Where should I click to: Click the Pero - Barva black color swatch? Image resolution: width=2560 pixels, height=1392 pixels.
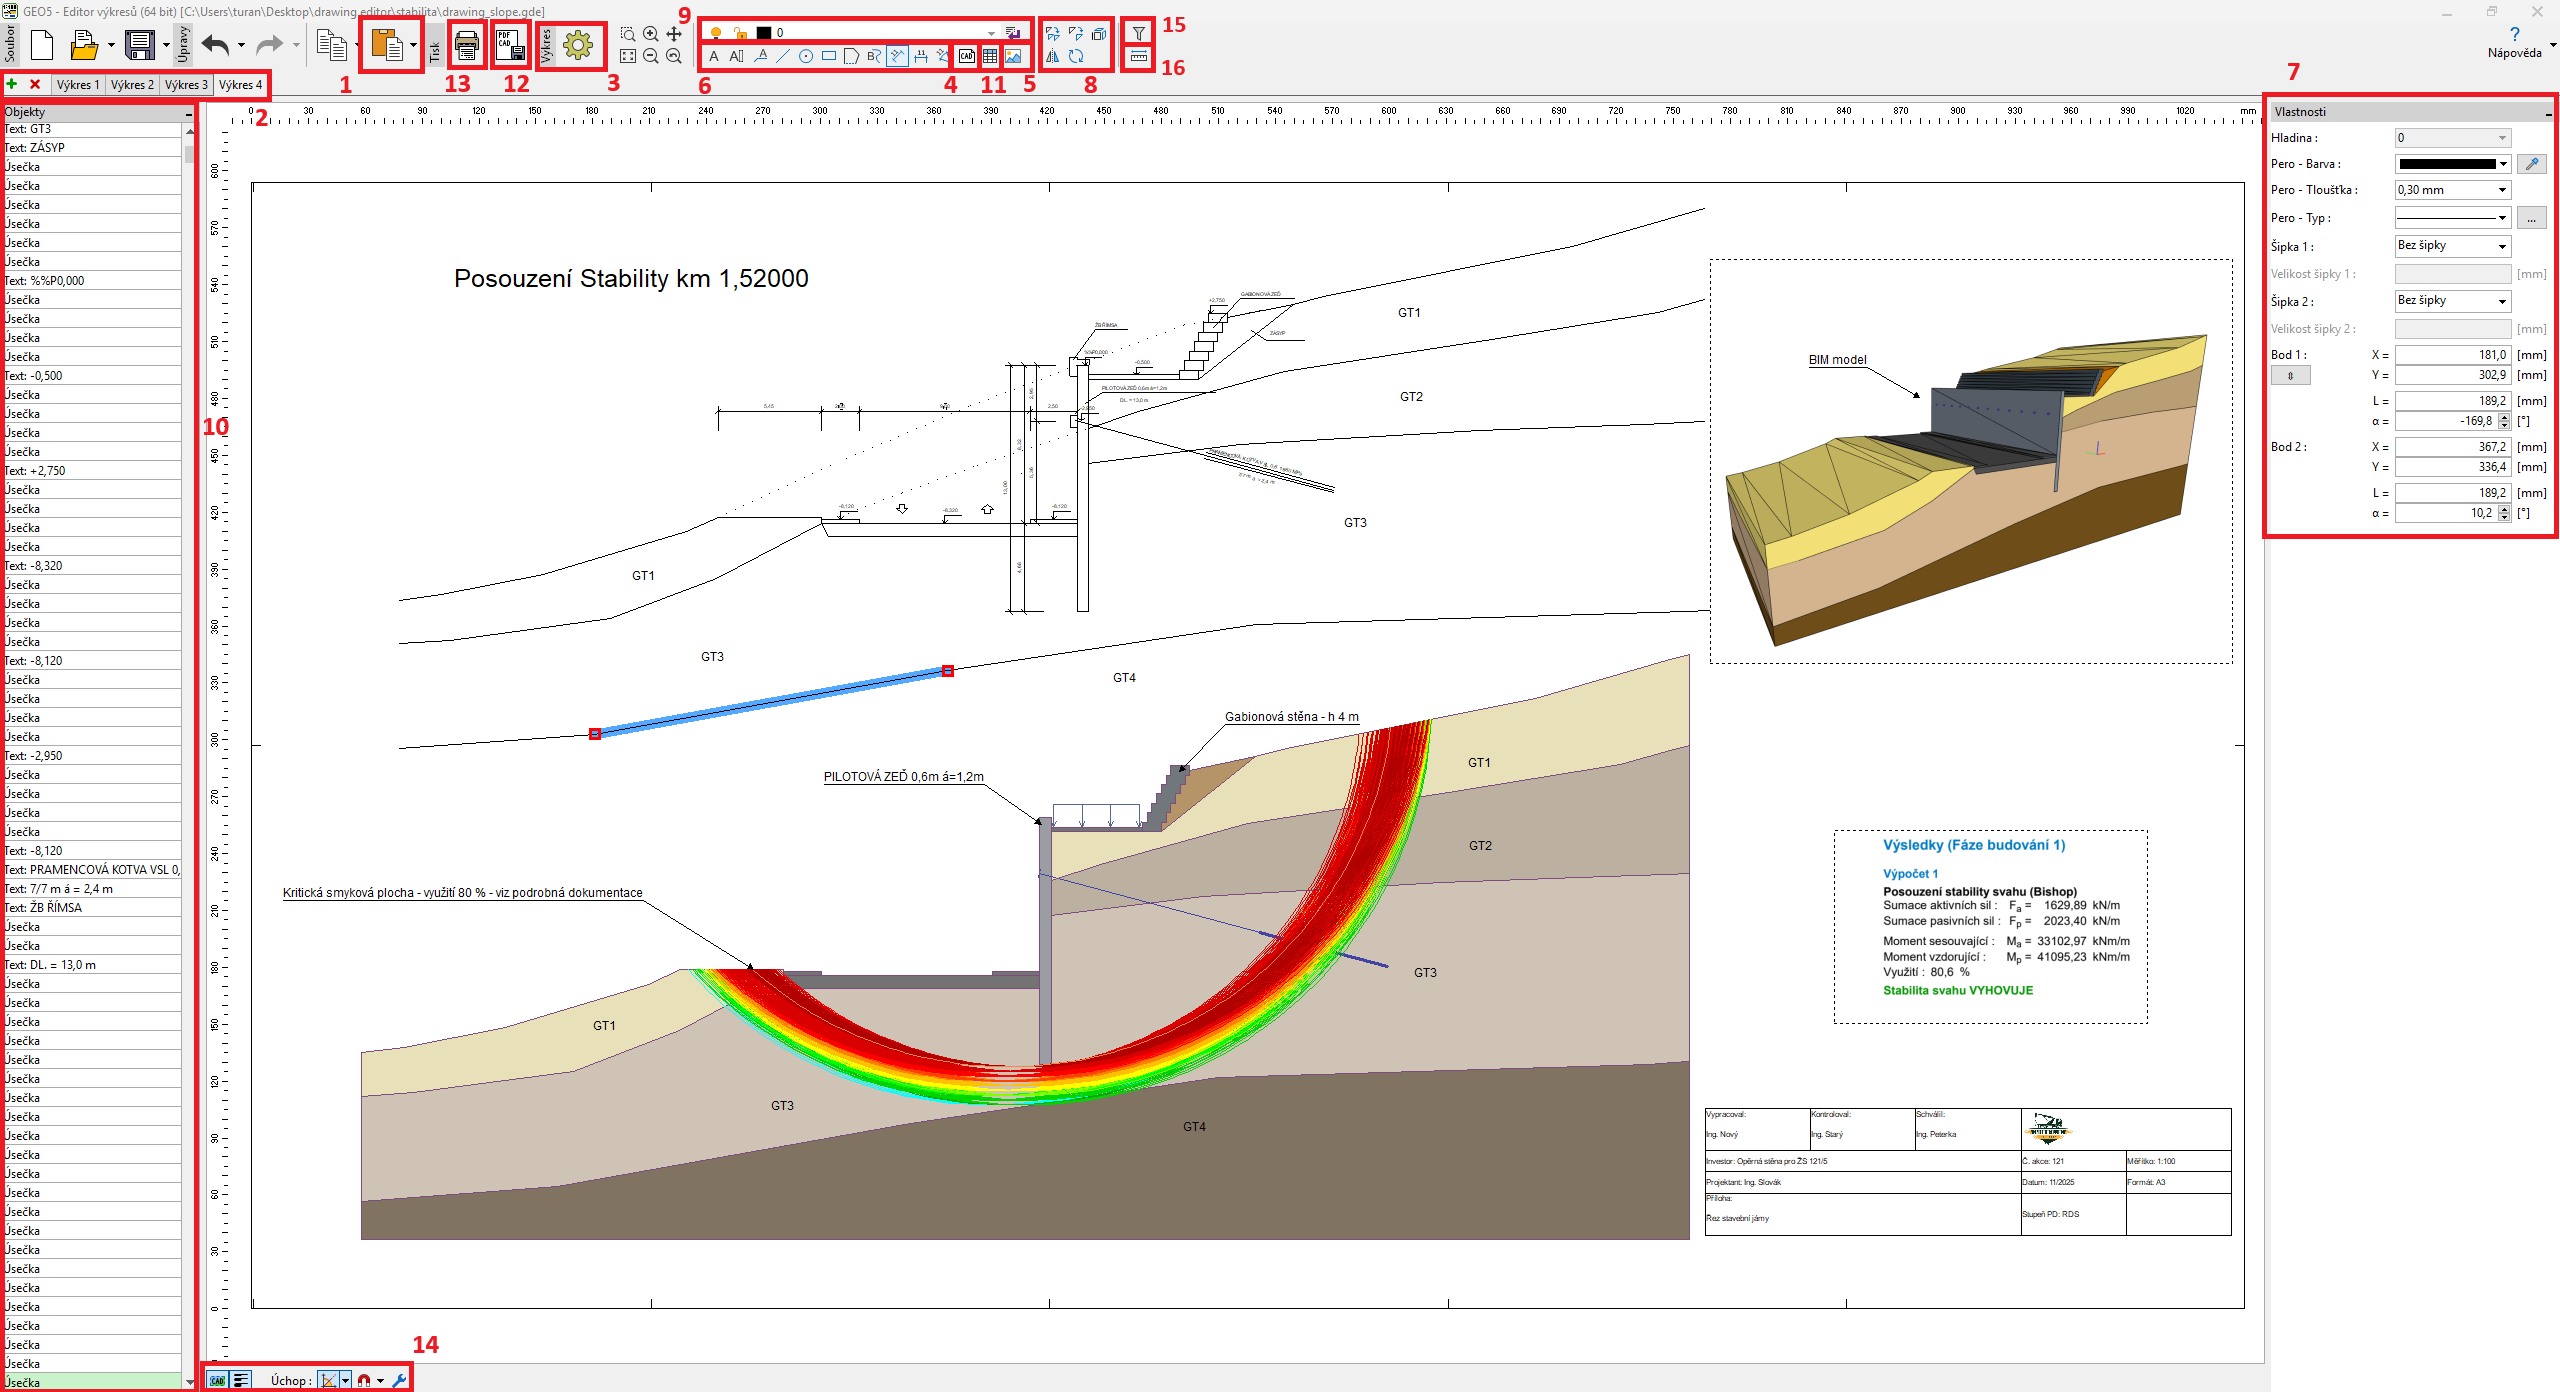point(2447,164)
